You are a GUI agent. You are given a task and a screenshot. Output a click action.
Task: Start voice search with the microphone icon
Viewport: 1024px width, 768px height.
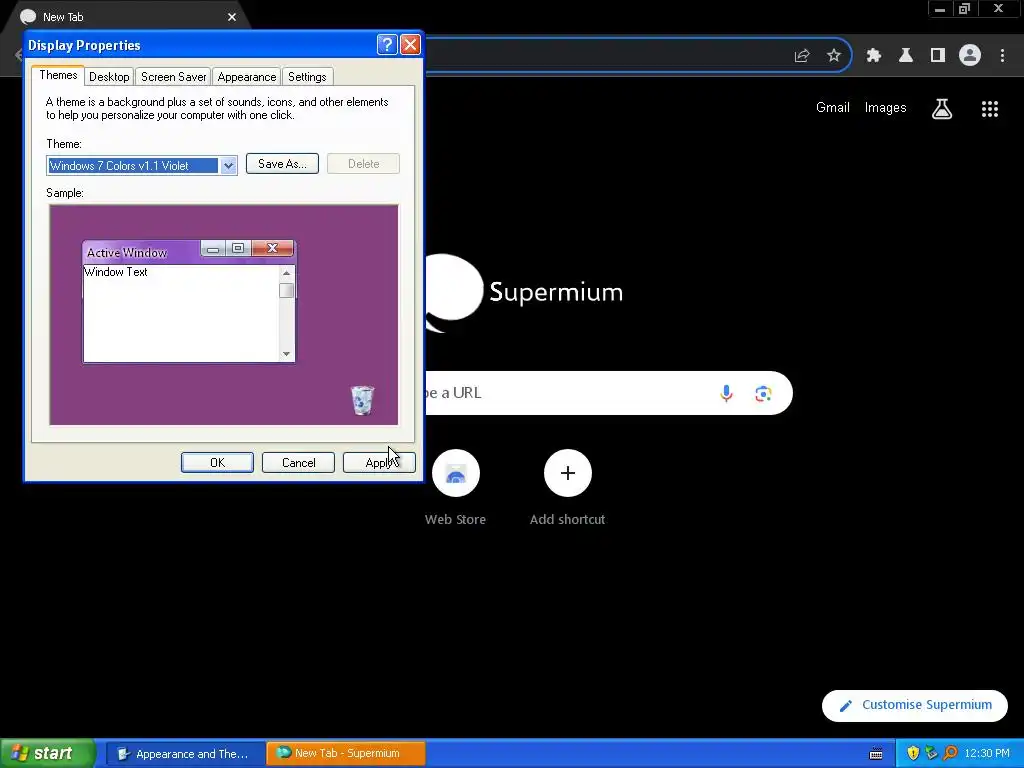coord(726,393)
